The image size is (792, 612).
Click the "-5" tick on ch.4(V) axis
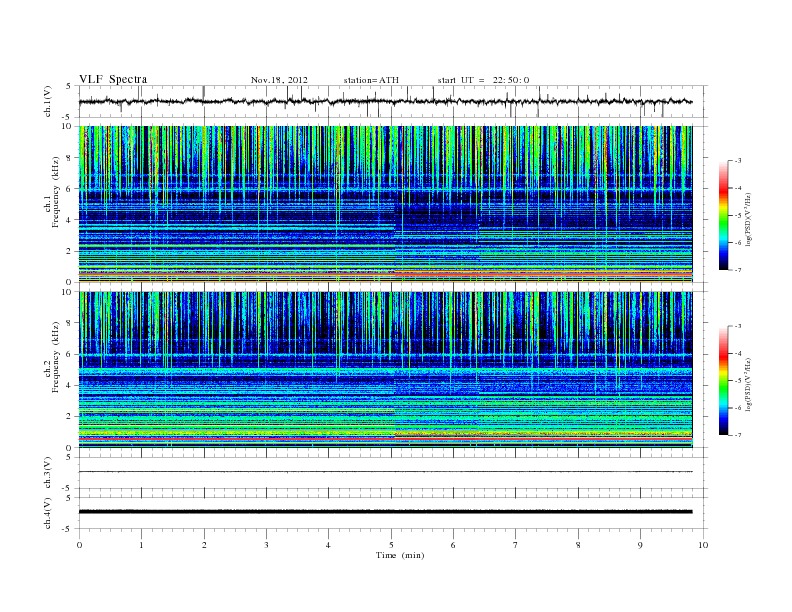point(68,529)
